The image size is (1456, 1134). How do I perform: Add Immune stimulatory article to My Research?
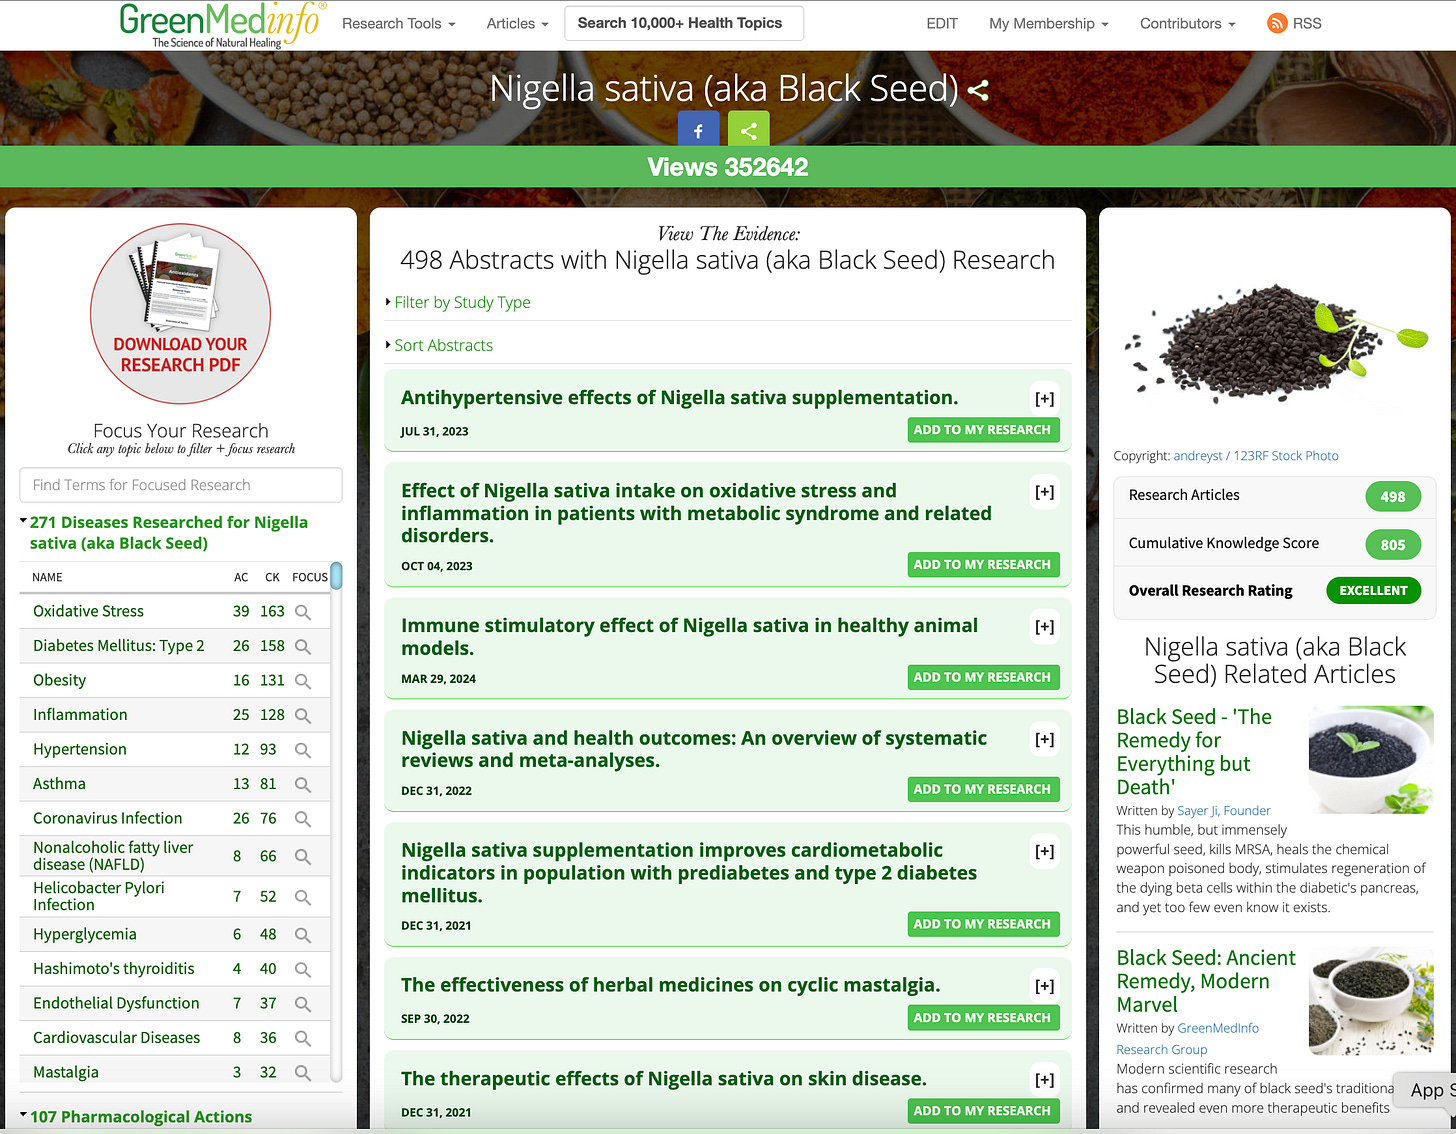982,678
